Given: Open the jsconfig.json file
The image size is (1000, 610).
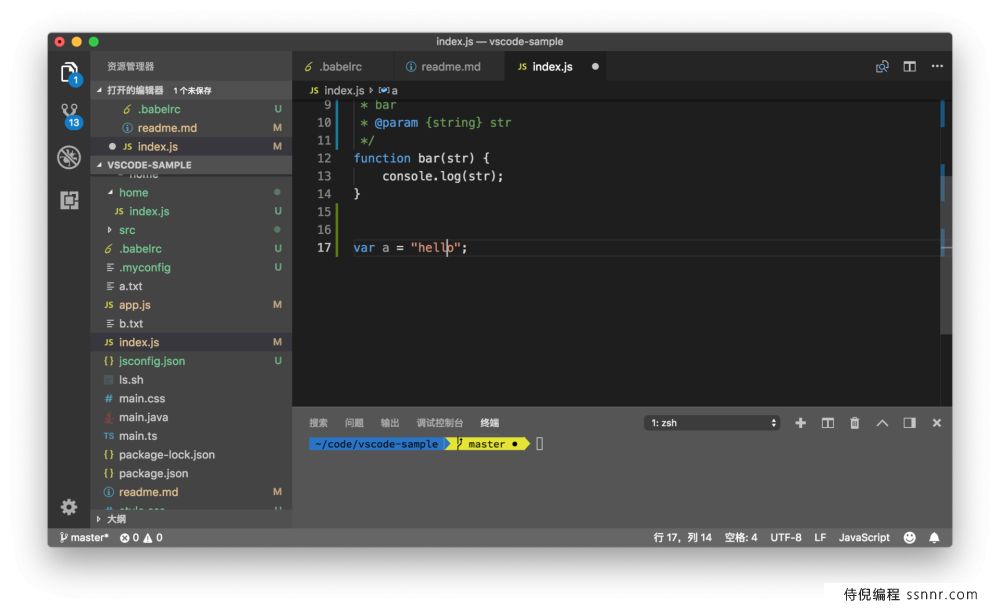Looking at the screenshot, I should coord(191,361).
